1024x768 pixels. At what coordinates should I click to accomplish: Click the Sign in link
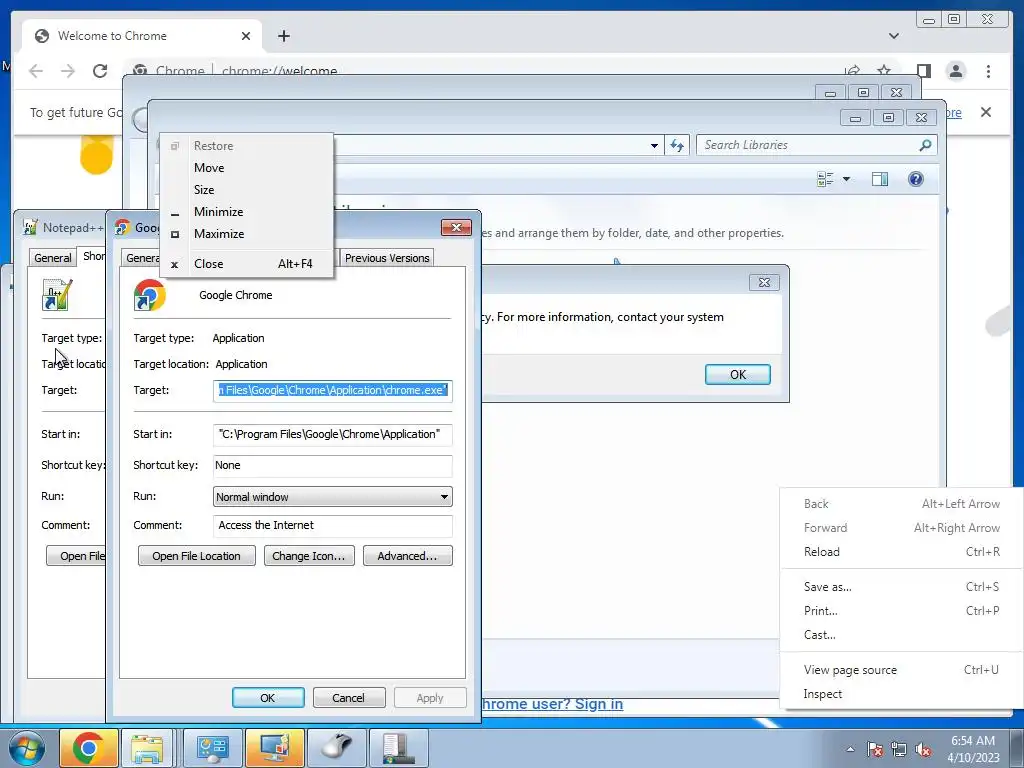(599, 704)
